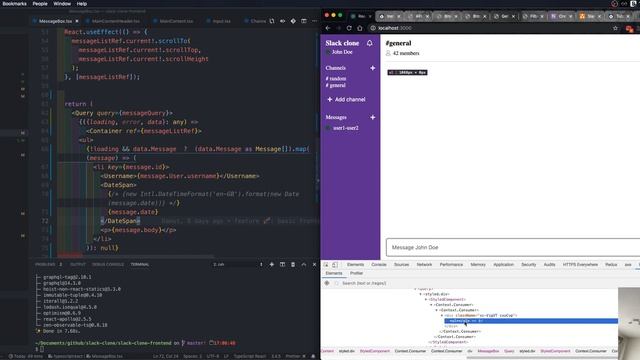640x360 pixels.
Task: Switch to the MainContent.tsx editor tab
Action: click(176, 21)
